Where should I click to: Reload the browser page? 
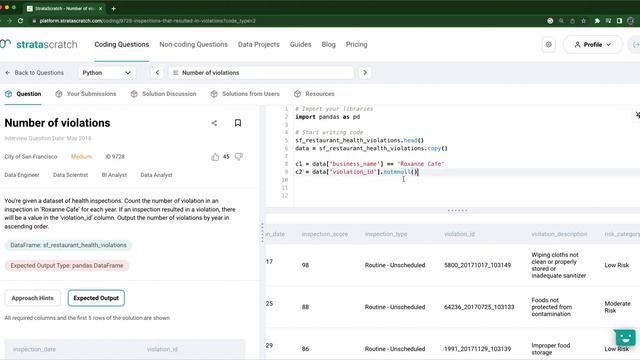coord(20,21)
